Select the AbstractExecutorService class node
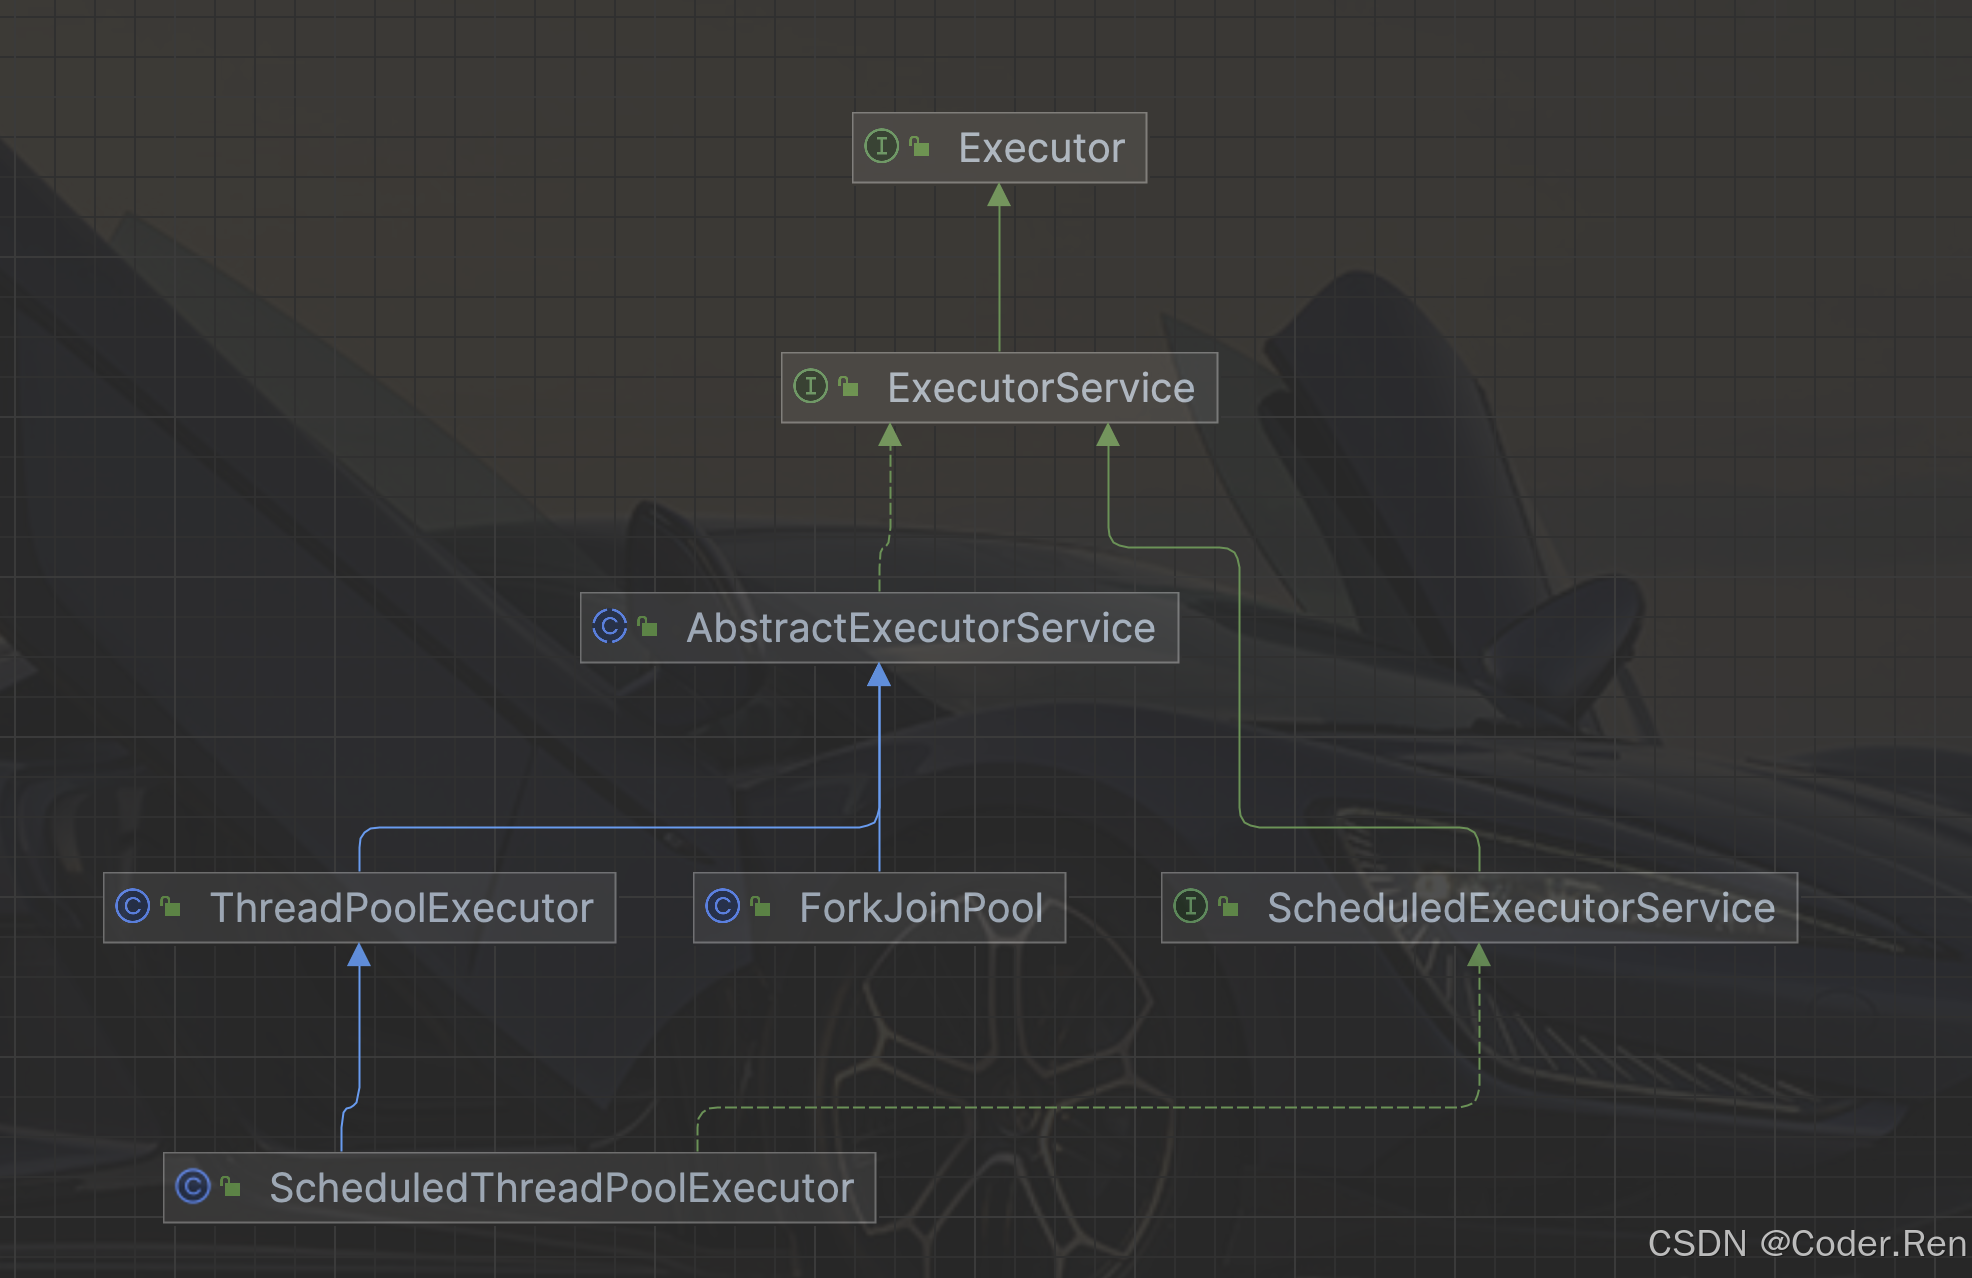Image resolution: width=1972 pixels, height=1278 pixels. coord(879,628)
